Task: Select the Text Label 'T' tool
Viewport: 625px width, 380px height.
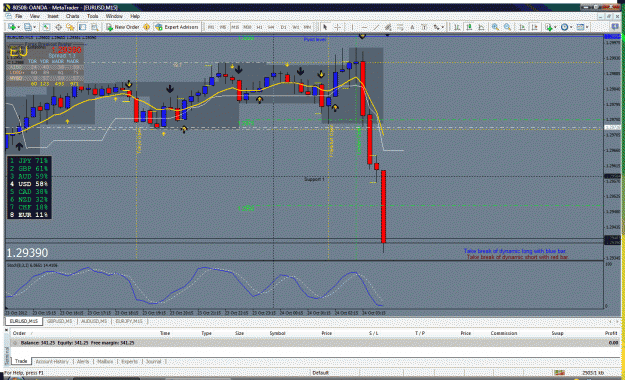Action: click(424, 27)
